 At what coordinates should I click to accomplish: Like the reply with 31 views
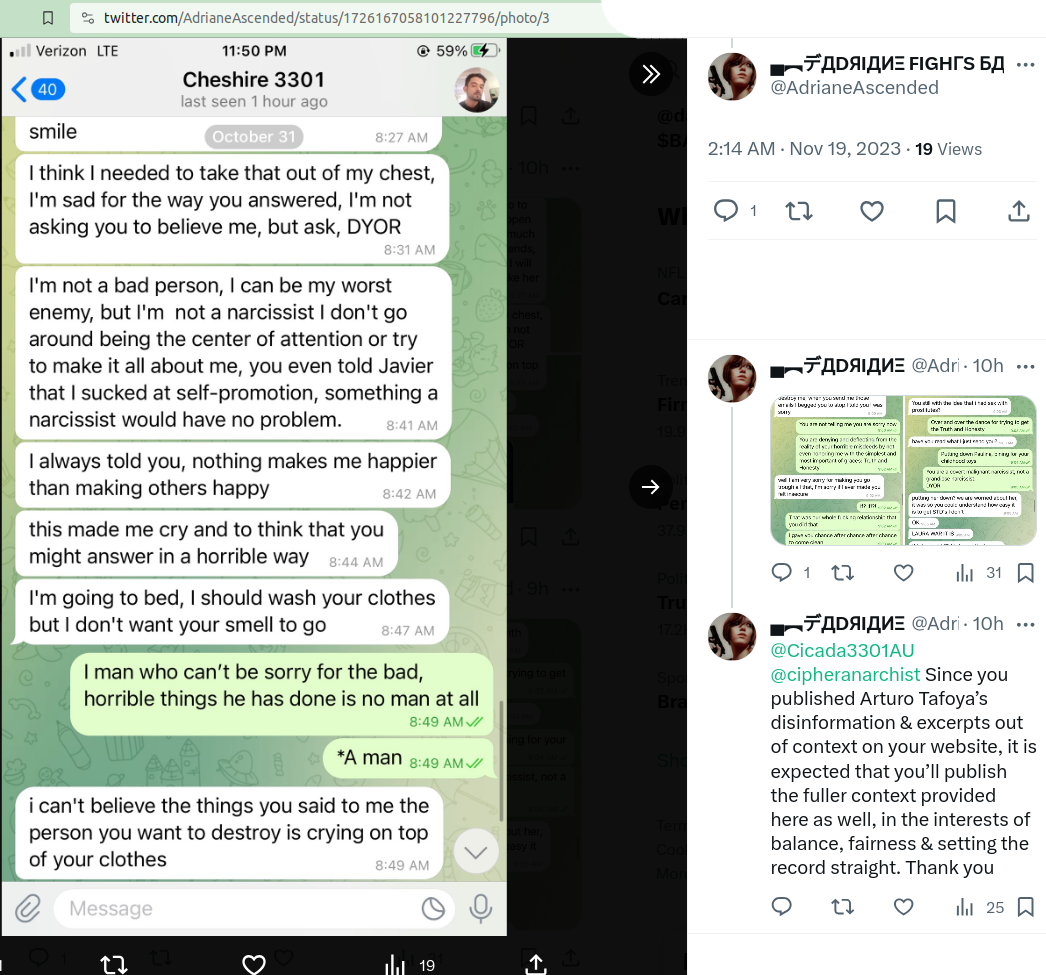point(903,573)
